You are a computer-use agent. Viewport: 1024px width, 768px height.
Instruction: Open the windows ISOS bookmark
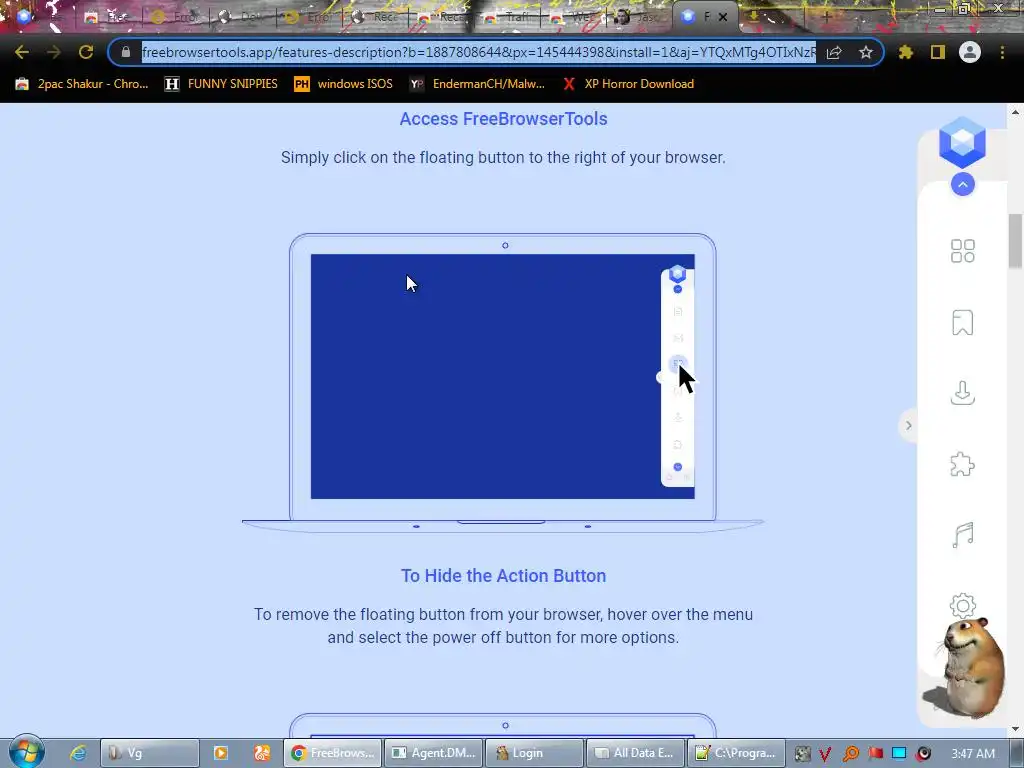tap(344, 84)
